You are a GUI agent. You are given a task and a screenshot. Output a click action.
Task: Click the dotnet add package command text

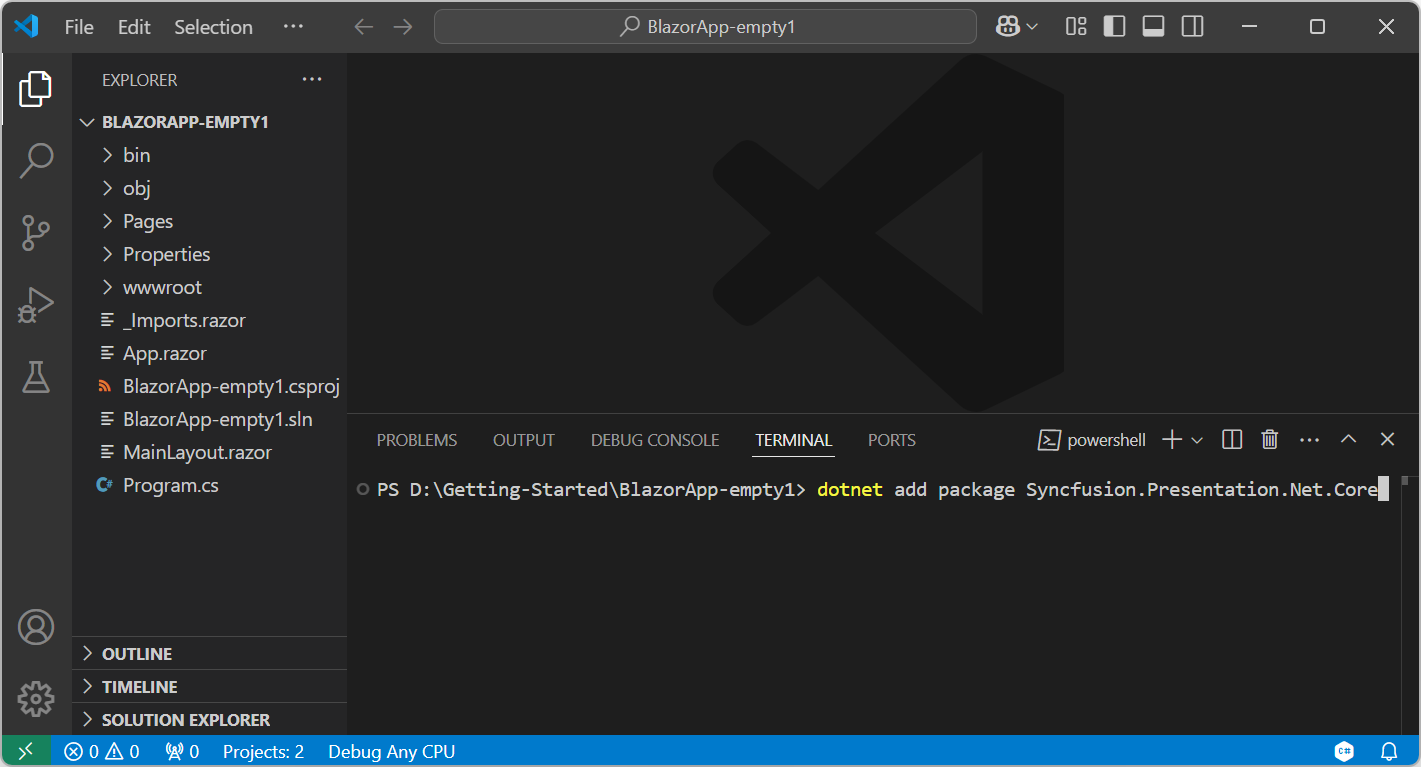coord(1097,490)
